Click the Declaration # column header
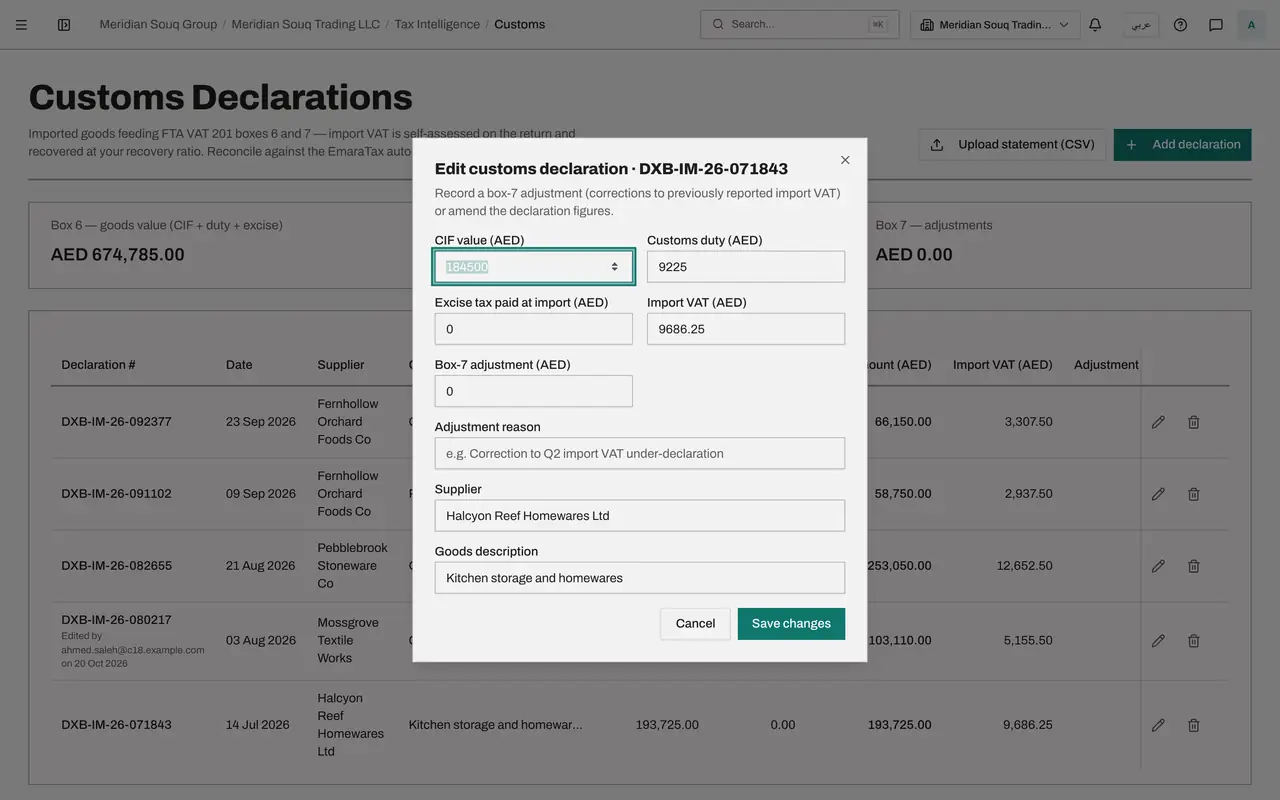The image size is (1280, 800). pyautogui.click(x=98, y=365)
